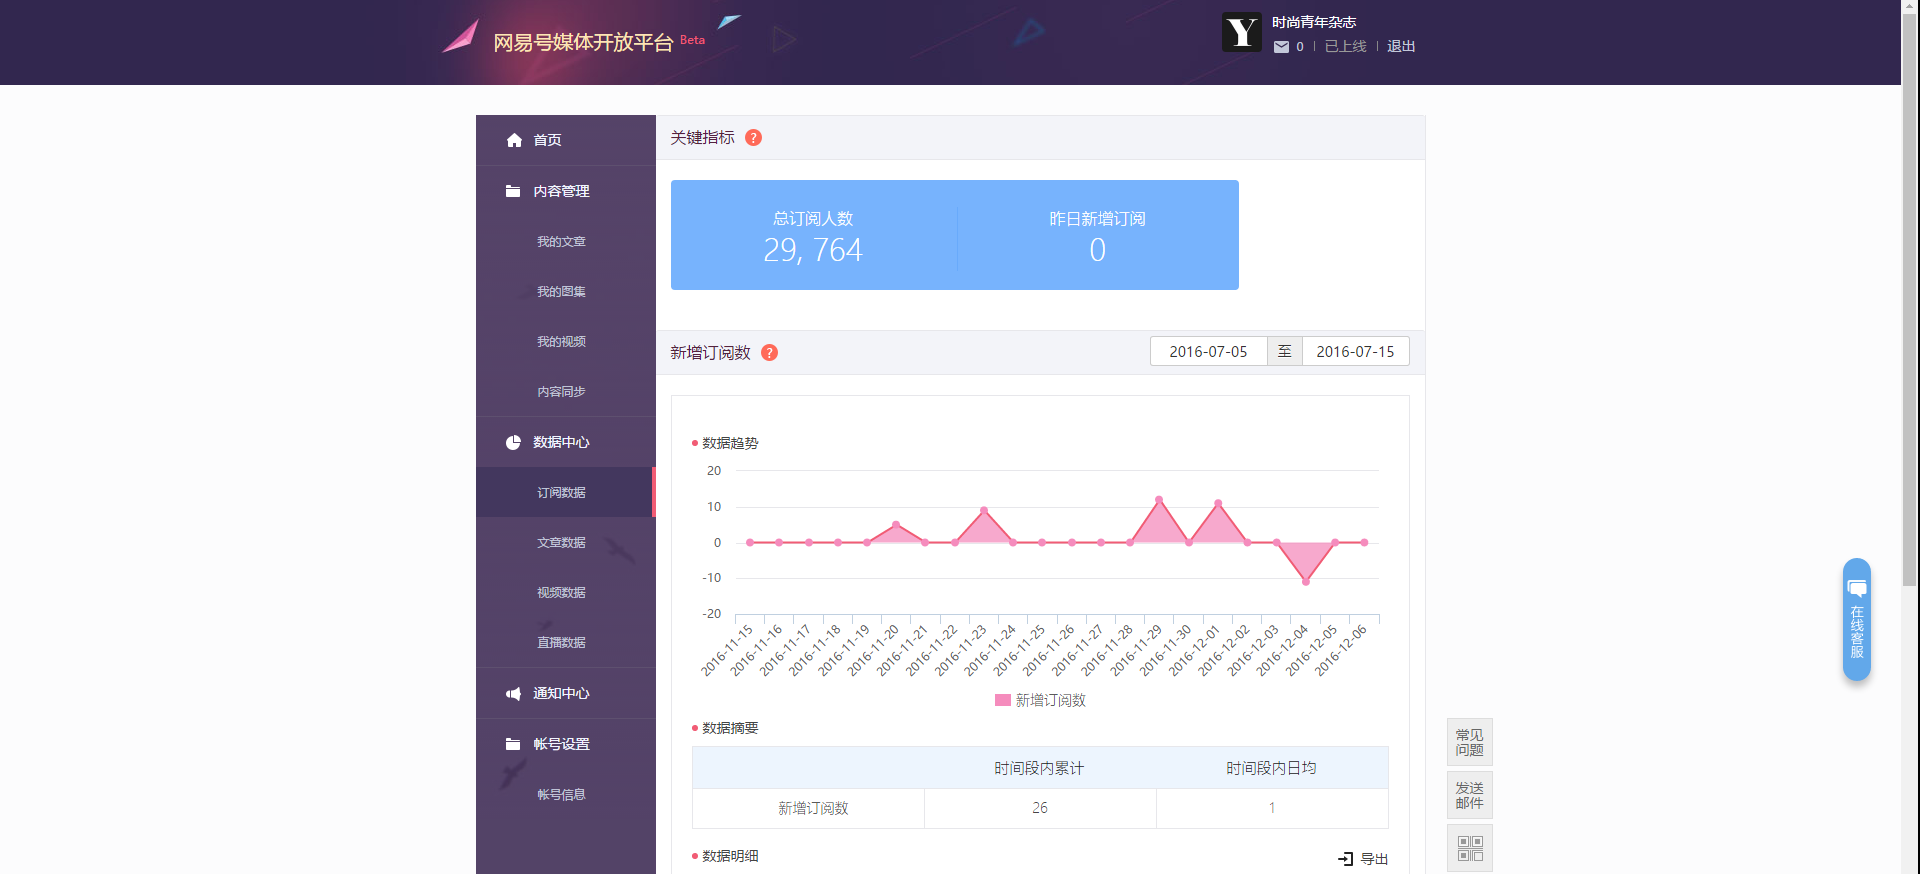Viewport: 1920px width, 874px height.
Task: Expand the 内容管理 sidebar section
Action: tap(561, 191)
